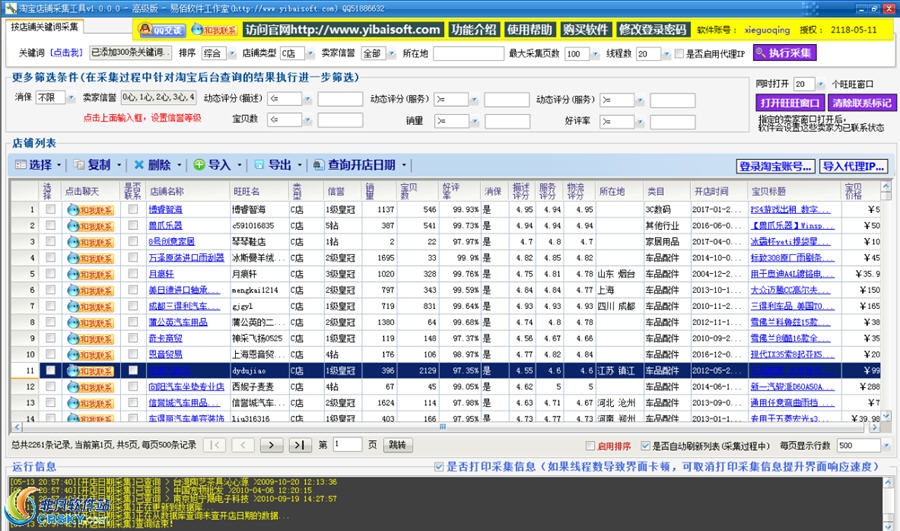This screenshot has width=900, height=531.
Task: Open the 好评率 comparison operator dropdown
Action: point(640,122)
